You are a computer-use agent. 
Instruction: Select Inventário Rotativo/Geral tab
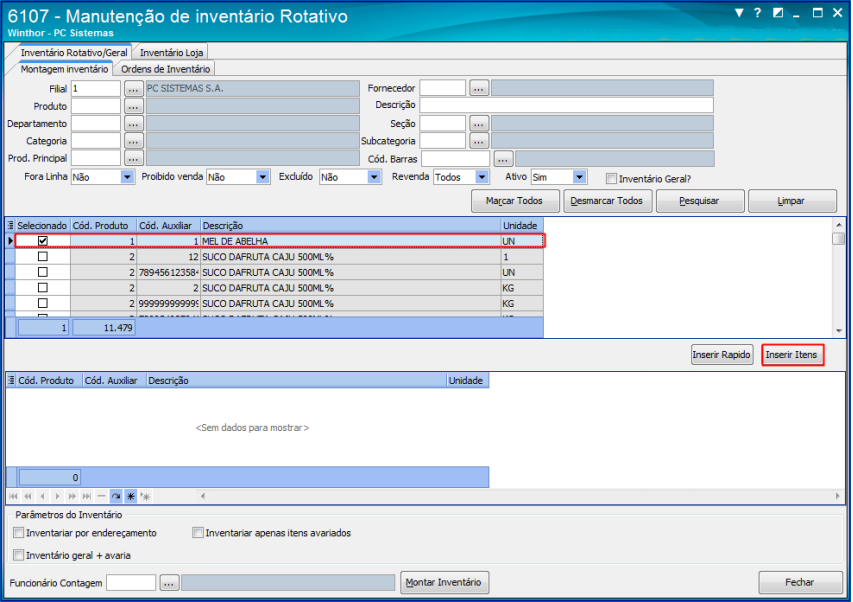pos(73,52)
